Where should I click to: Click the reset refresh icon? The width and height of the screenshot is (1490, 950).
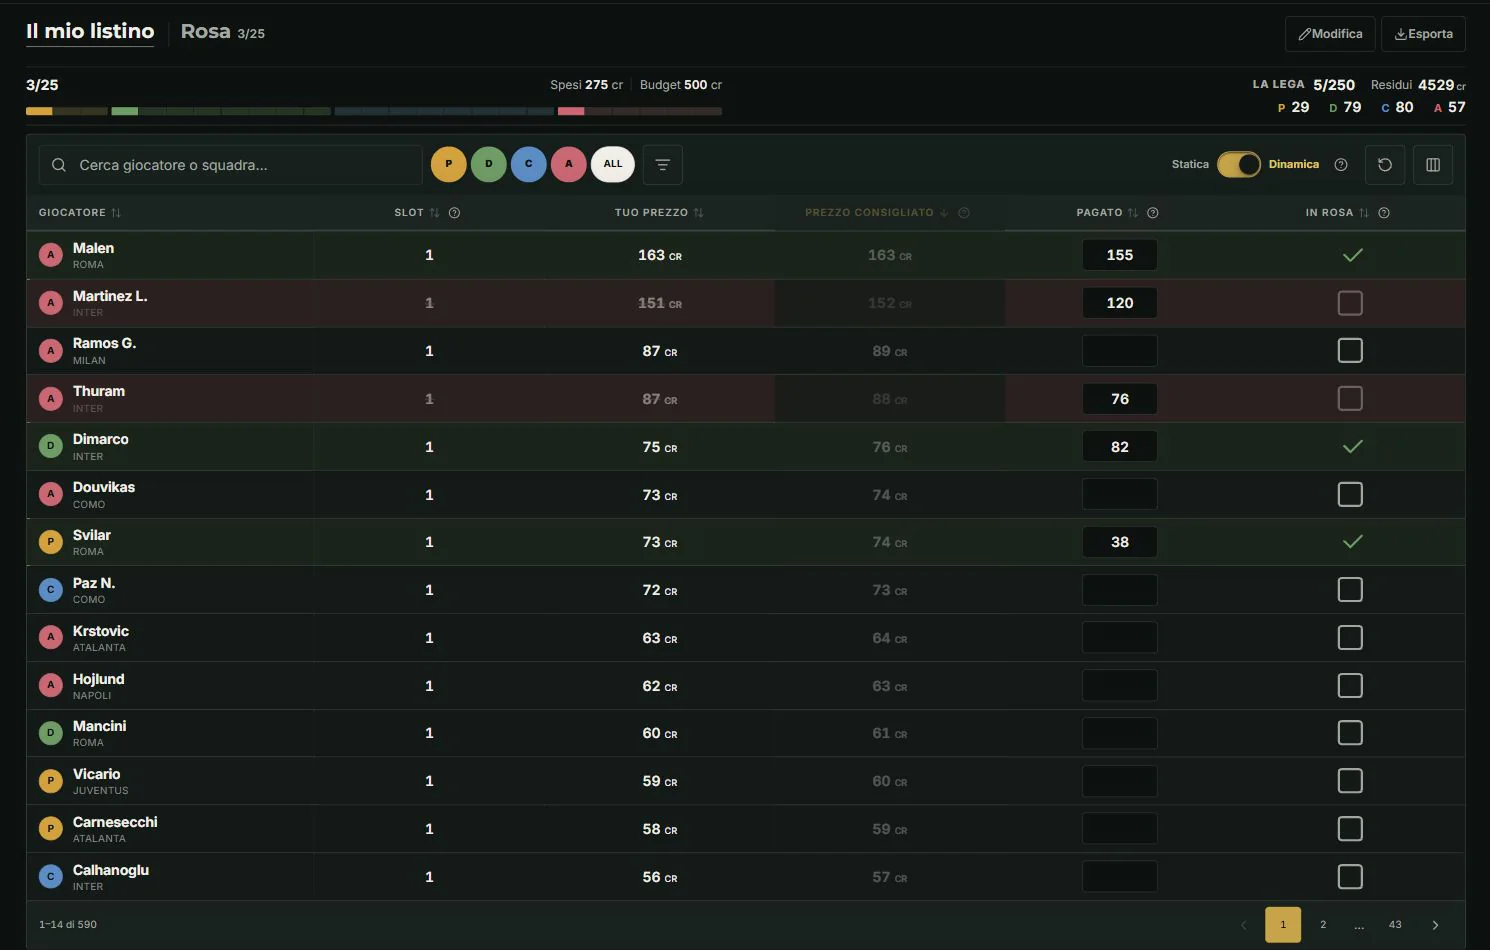[1385, 165]
